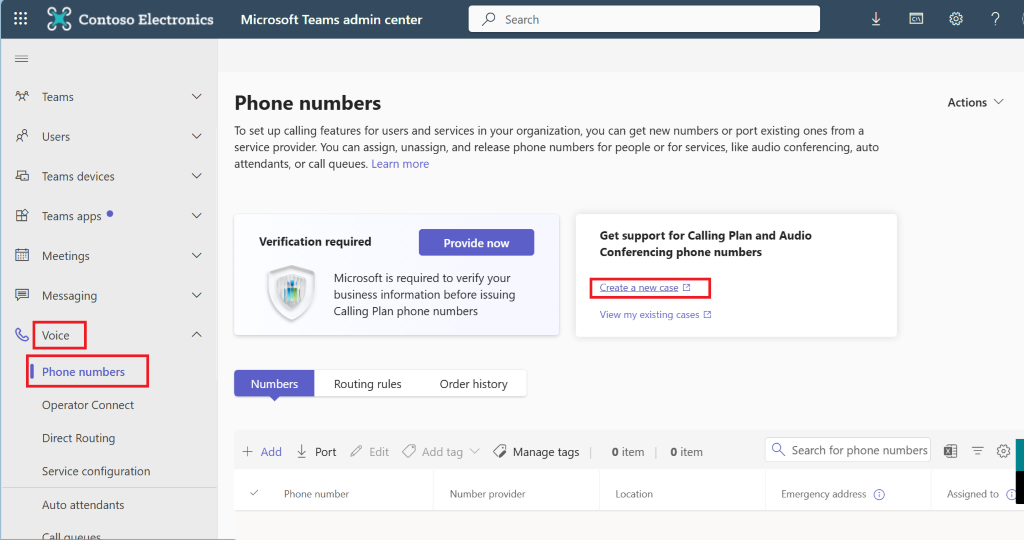Select the Numbers tab

click(x=274, y=384)
